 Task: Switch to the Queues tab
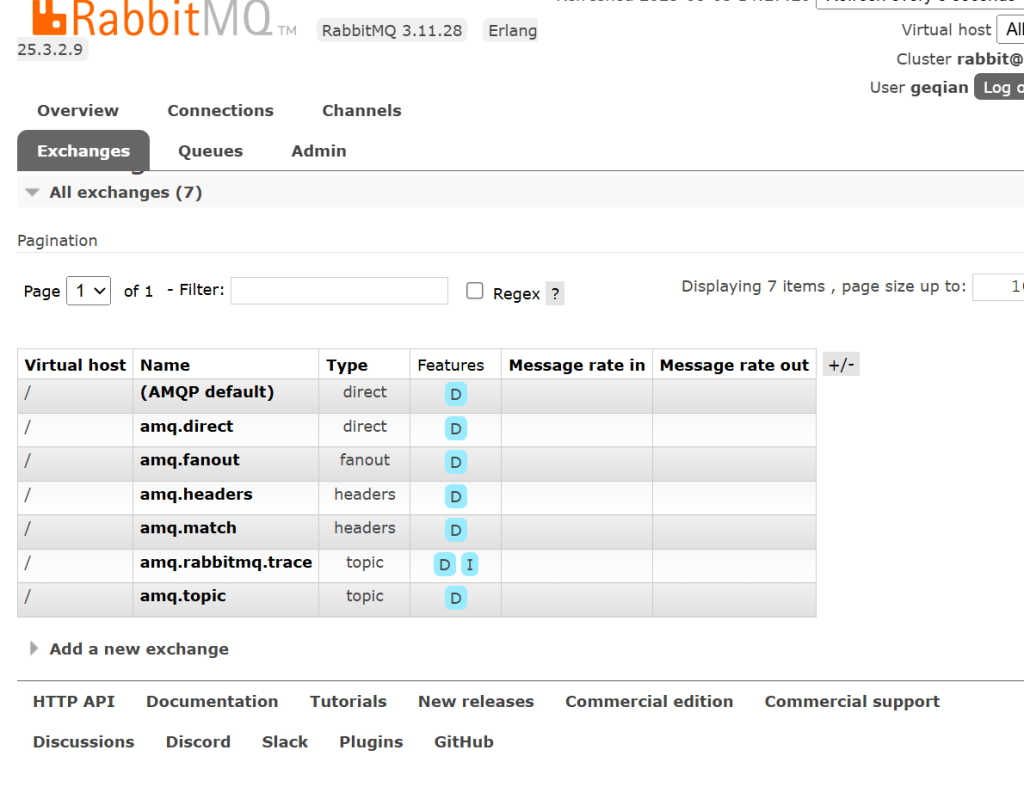[210, 151]
